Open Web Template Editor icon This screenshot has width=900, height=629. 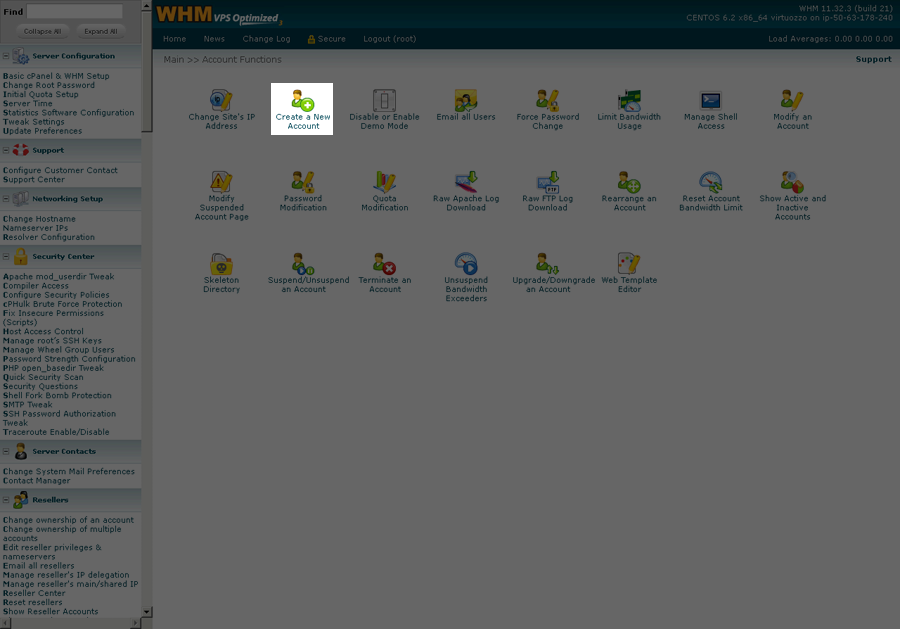(x=629, y=263)
